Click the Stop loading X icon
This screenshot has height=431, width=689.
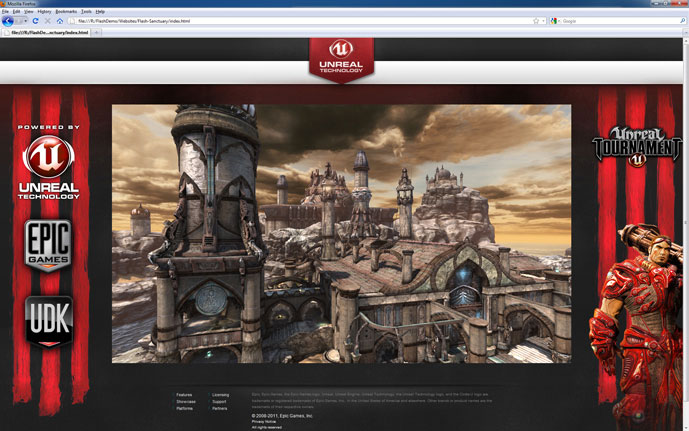(x=47, y=20)
